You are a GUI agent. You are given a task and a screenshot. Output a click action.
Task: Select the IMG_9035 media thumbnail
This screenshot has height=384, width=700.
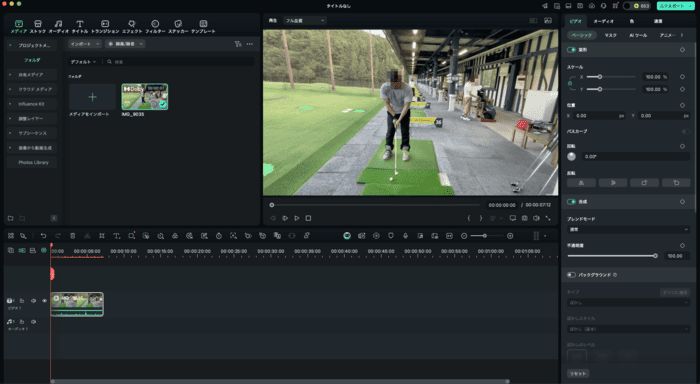[145, 96]
